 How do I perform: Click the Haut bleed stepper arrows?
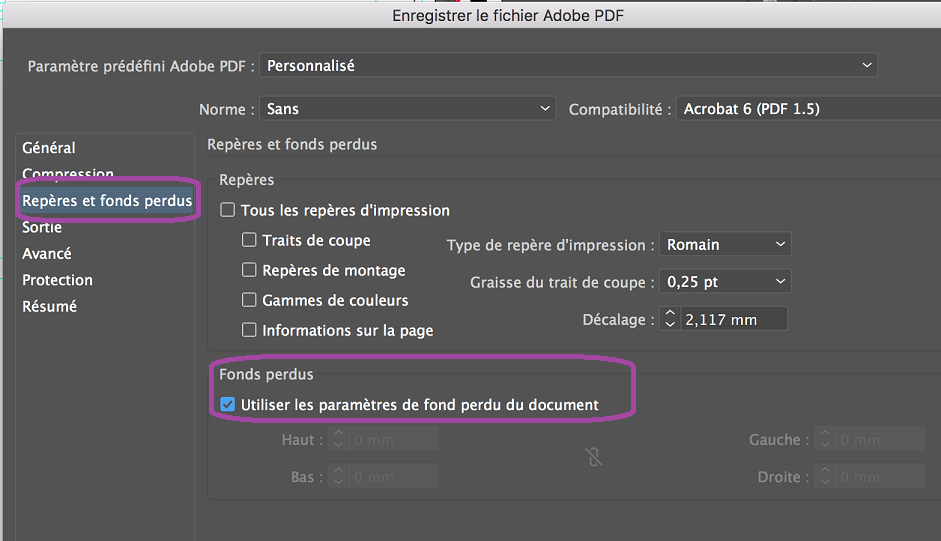pyautogui.click(x=338, y=439)
